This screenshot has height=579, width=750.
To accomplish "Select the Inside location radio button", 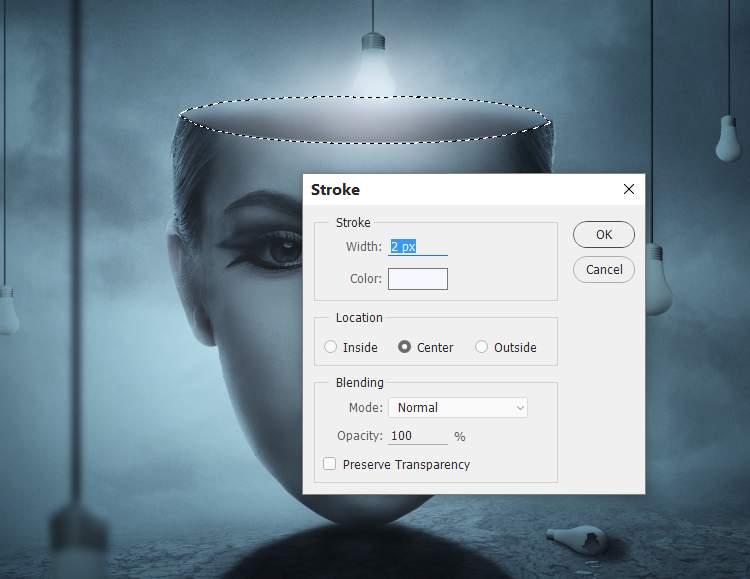I will click(x=331, y=346).
